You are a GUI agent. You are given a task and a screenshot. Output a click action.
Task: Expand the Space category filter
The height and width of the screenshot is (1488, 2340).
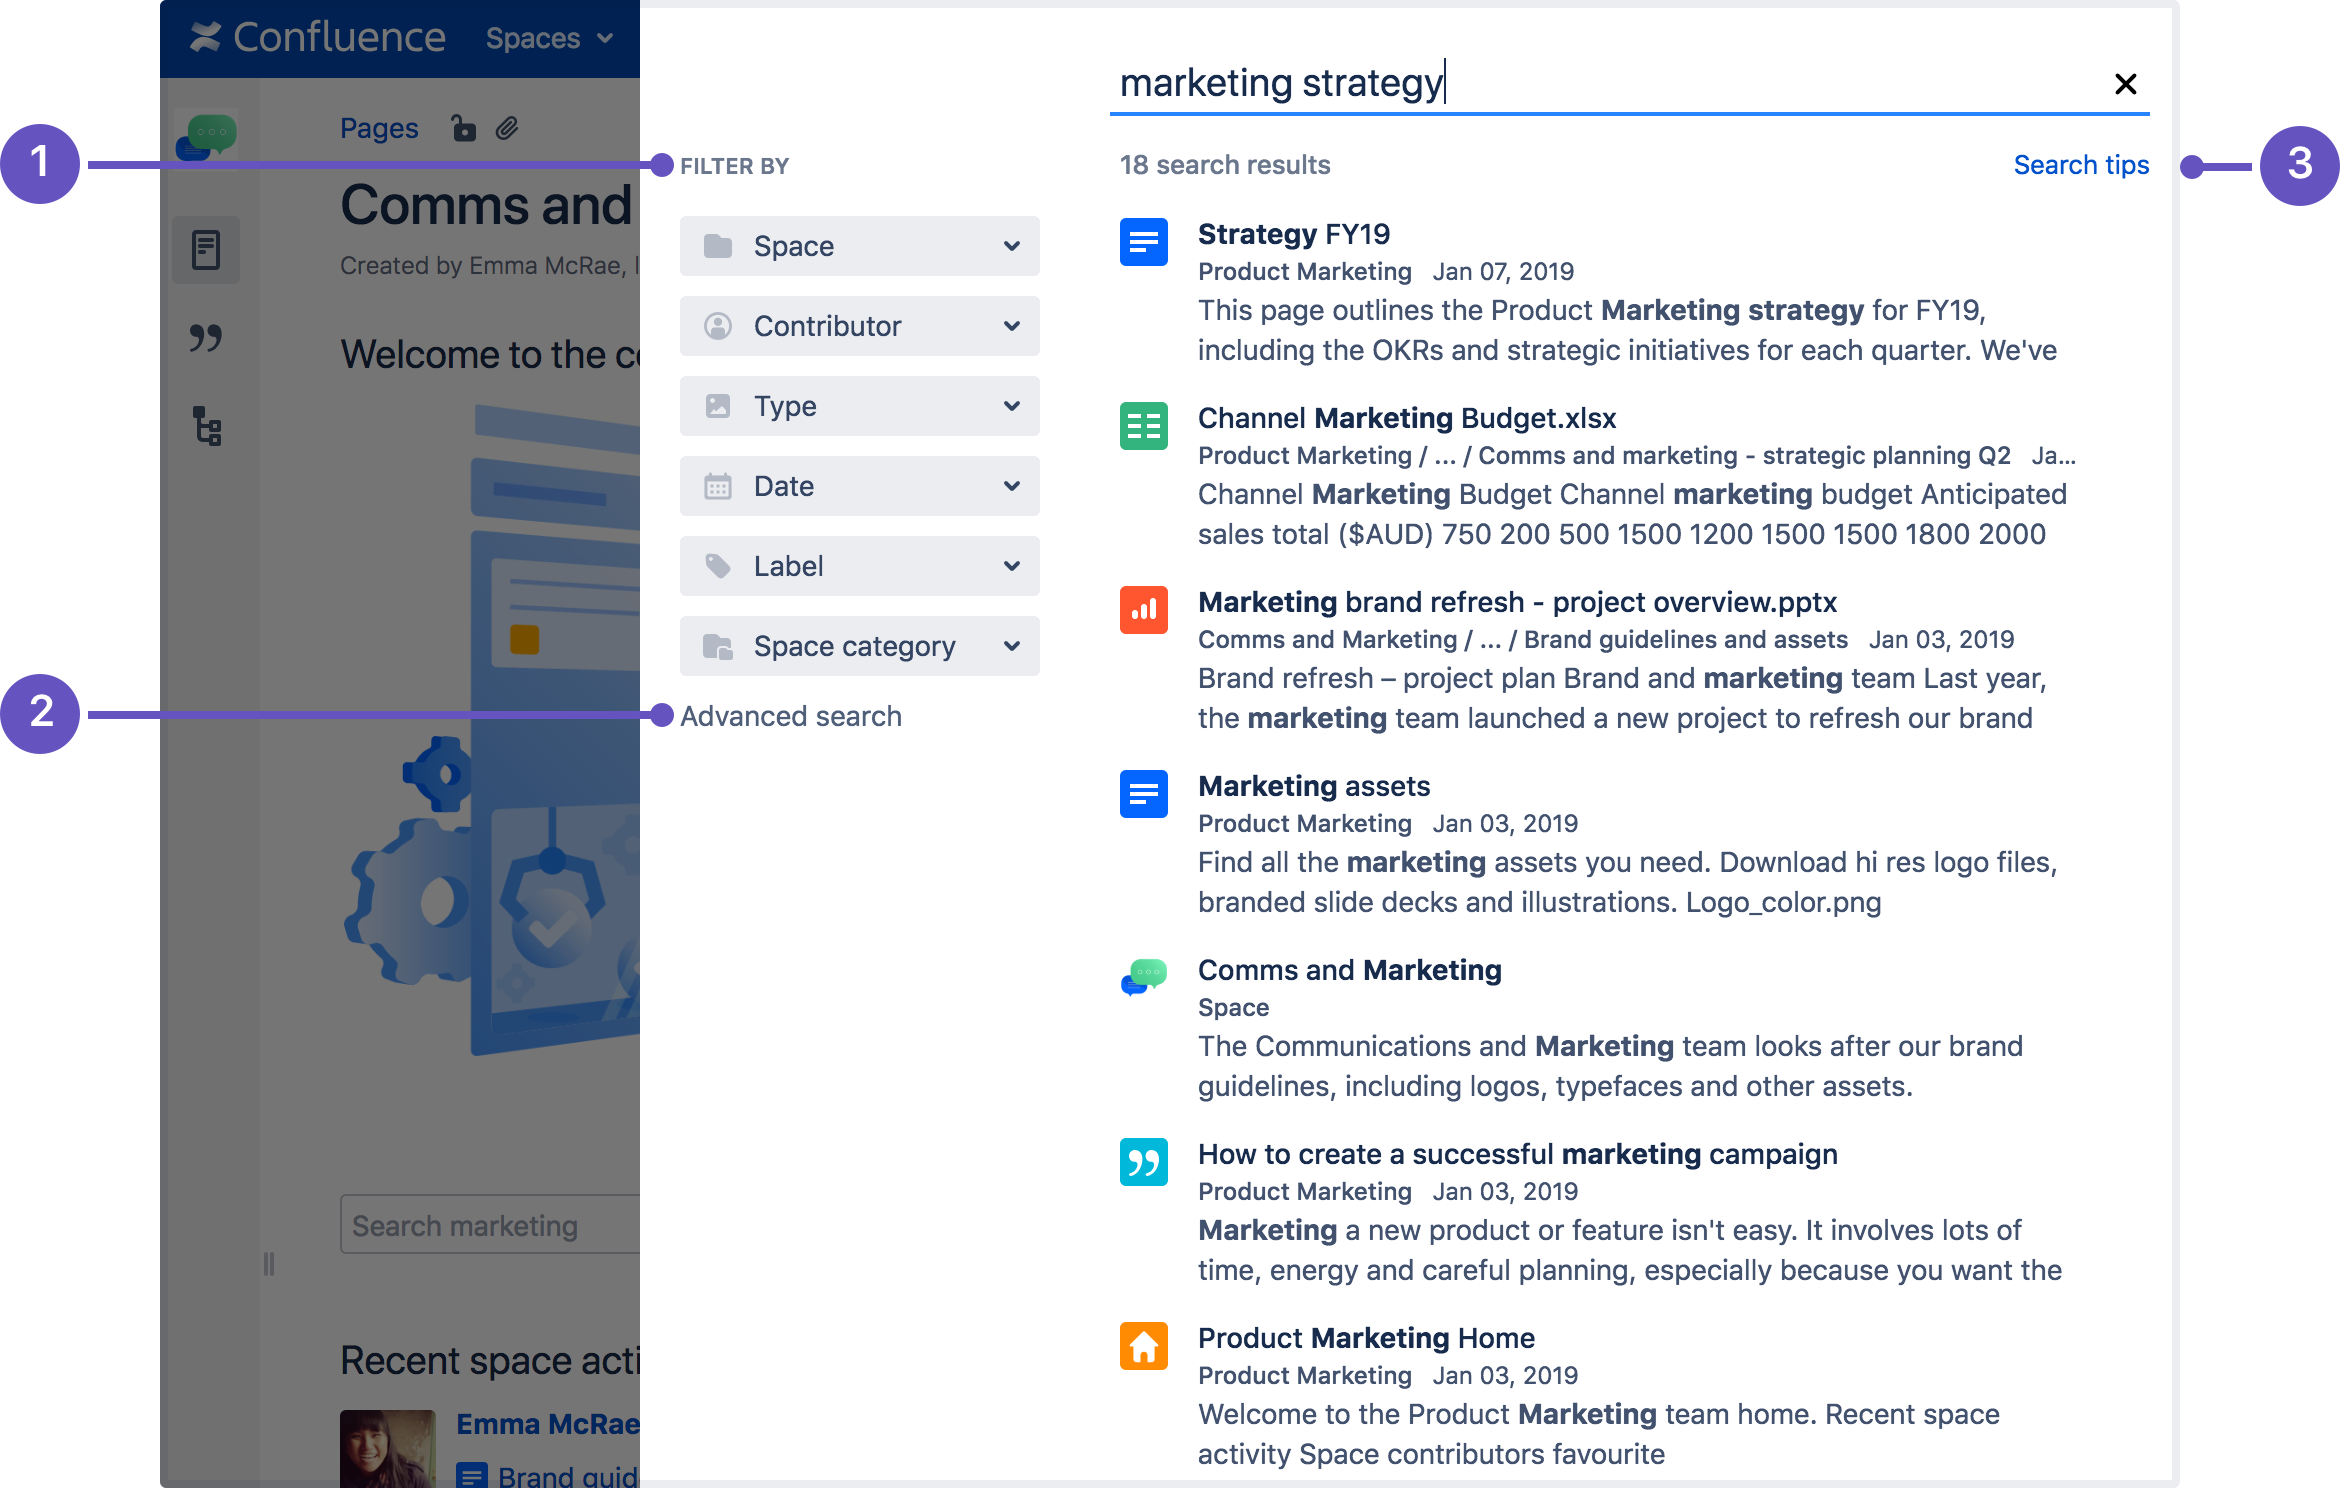pyautogui.click(x=859, y=646)
